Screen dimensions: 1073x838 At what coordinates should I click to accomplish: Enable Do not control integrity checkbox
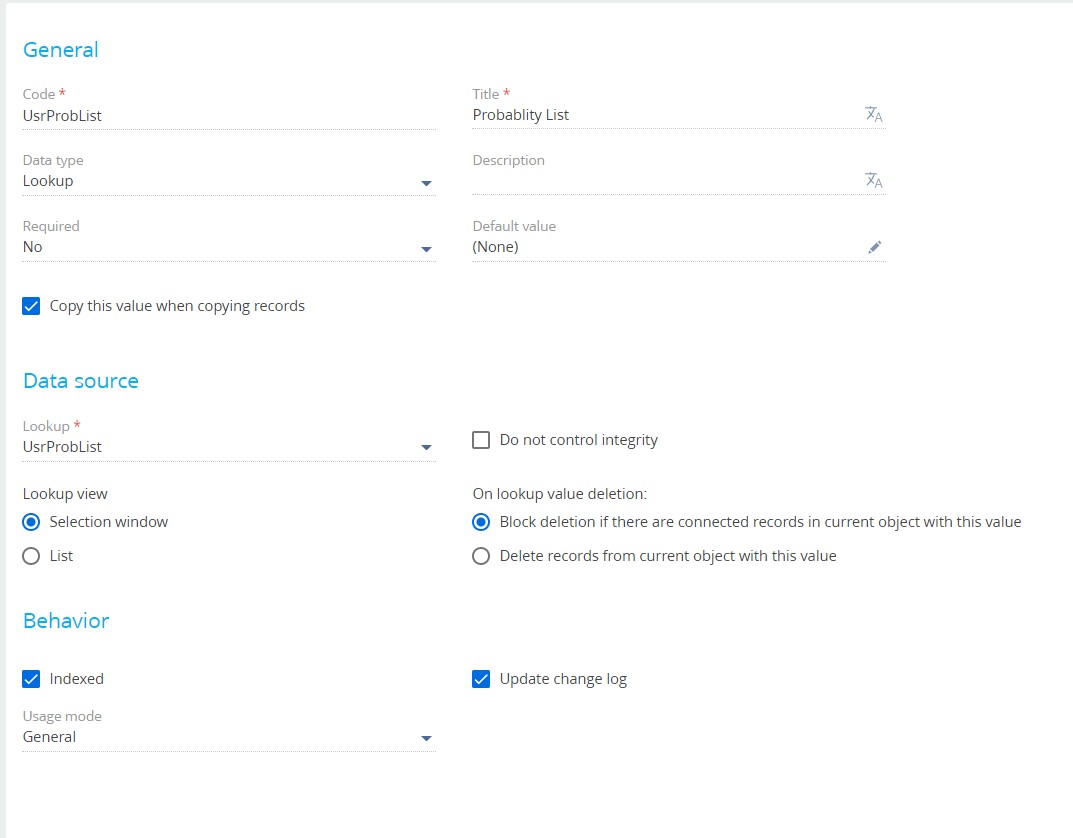coord(481,440)
